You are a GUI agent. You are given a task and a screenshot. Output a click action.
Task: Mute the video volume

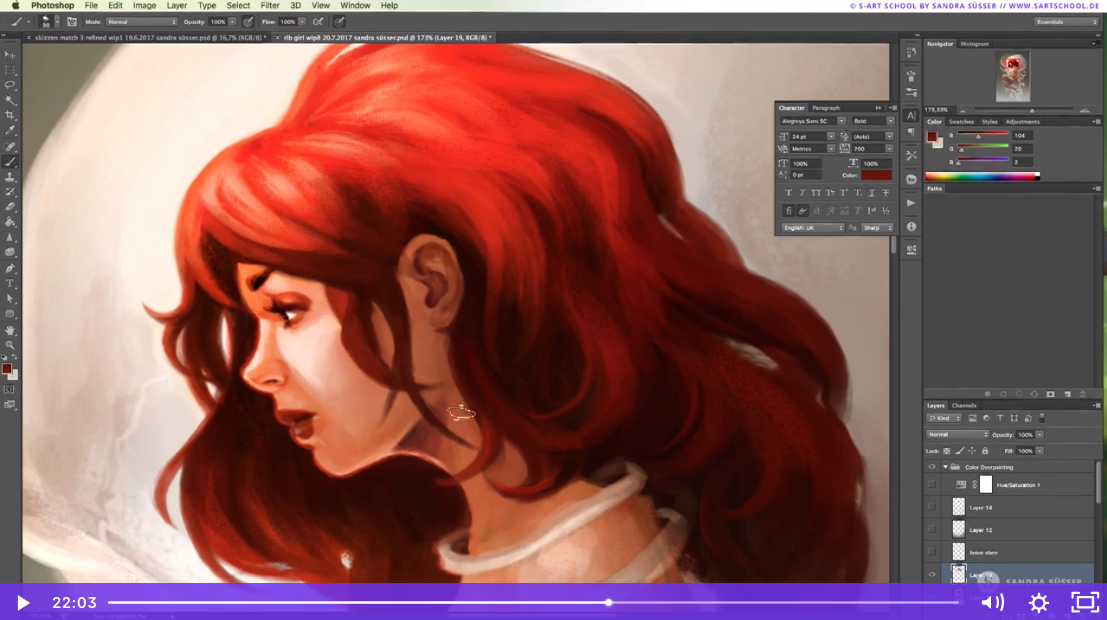tap(993, 602)
